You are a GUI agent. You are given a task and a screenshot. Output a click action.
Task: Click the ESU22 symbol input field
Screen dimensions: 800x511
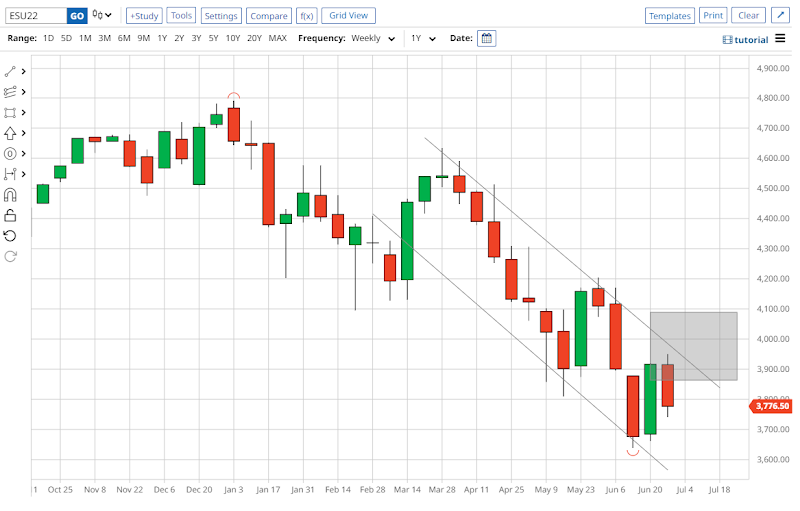coord(34,16)
